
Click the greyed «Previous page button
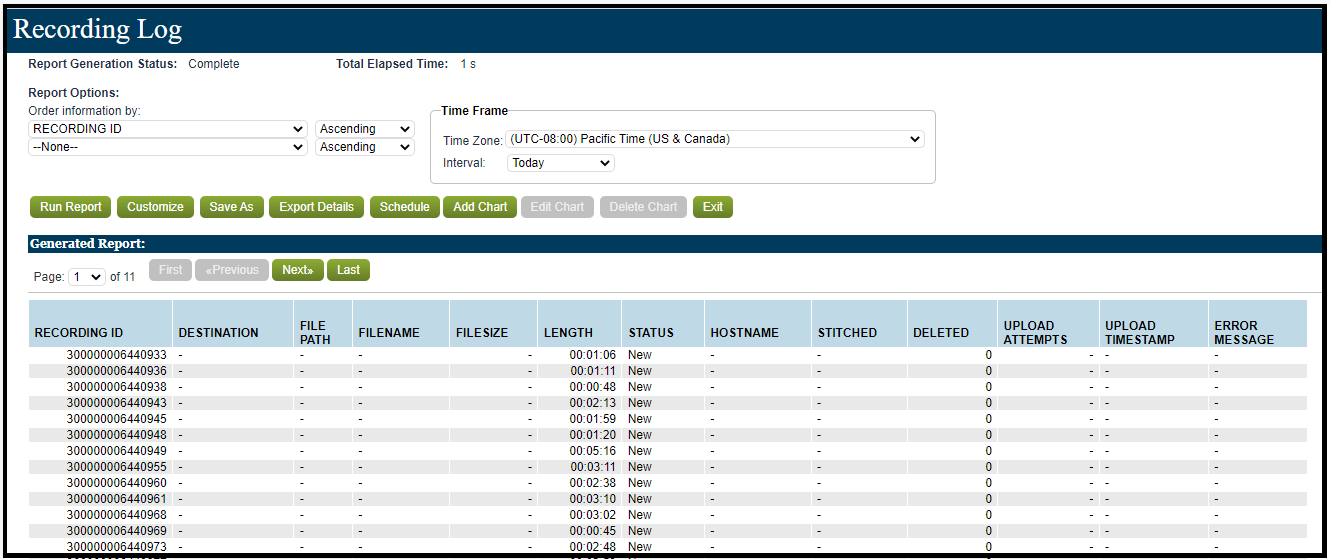point(232,270)
